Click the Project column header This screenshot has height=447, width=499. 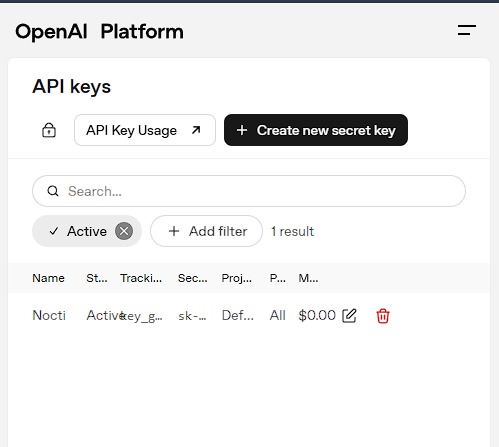[x=237, y=278]
